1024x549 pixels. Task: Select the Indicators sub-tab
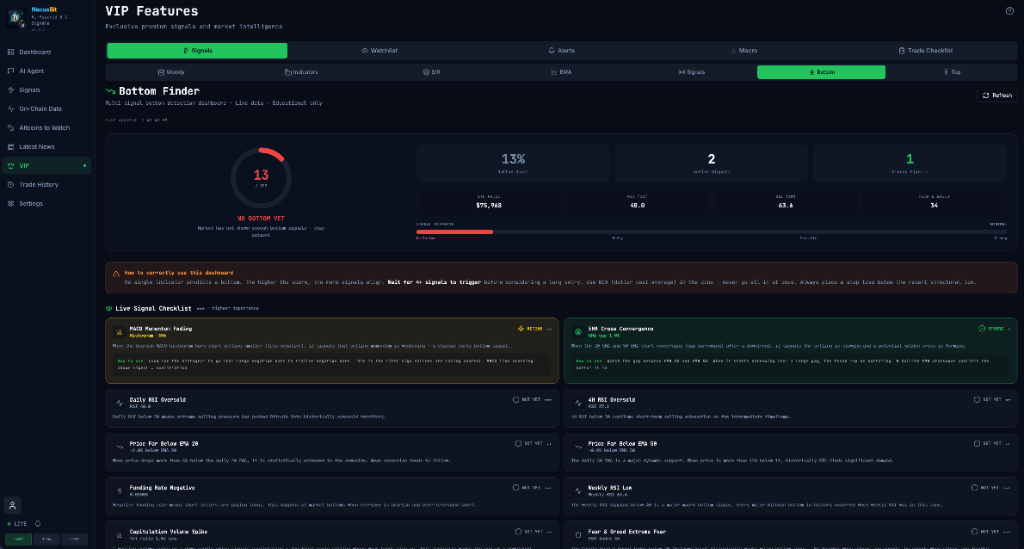pyautogui.click(x=301, y=72)
